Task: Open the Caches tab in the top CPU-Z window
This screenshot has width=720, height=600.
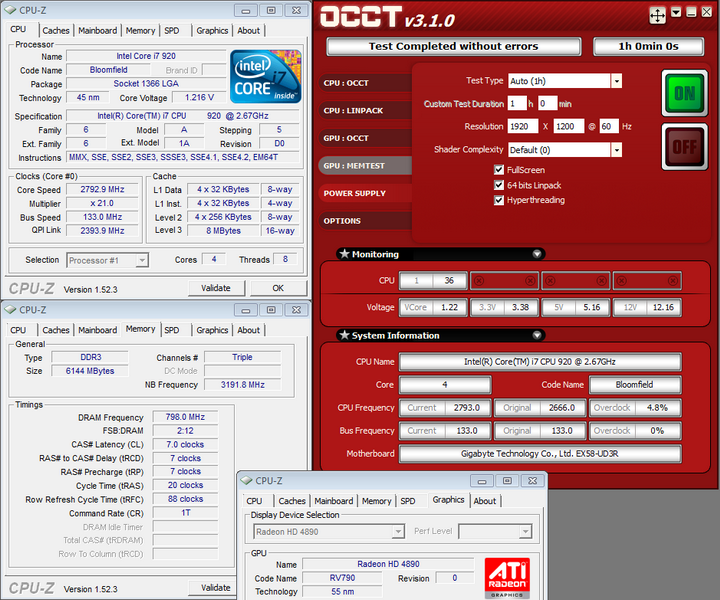Action: click(56, 31)
